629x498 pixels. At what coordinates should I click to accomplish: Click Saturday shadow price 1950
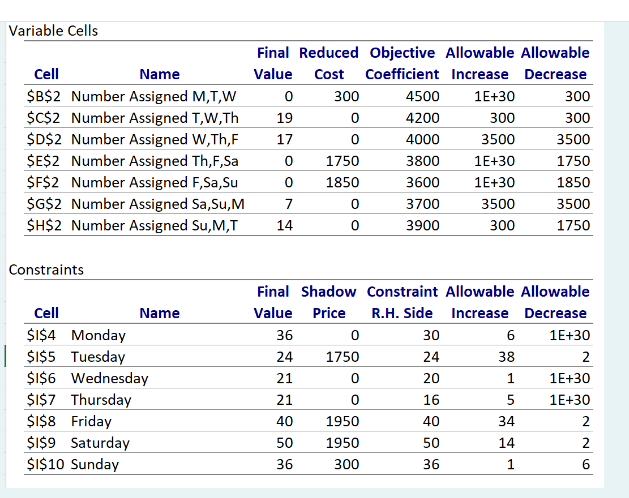coord(342,443)
